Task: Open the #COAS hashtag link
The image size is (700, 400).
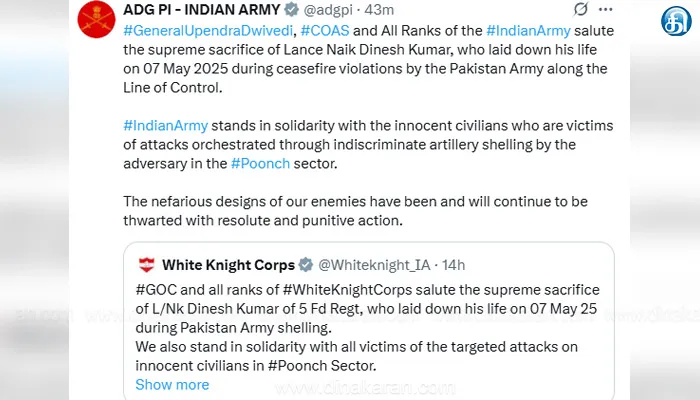Action: pyautogui.click(x=325, y=30)
